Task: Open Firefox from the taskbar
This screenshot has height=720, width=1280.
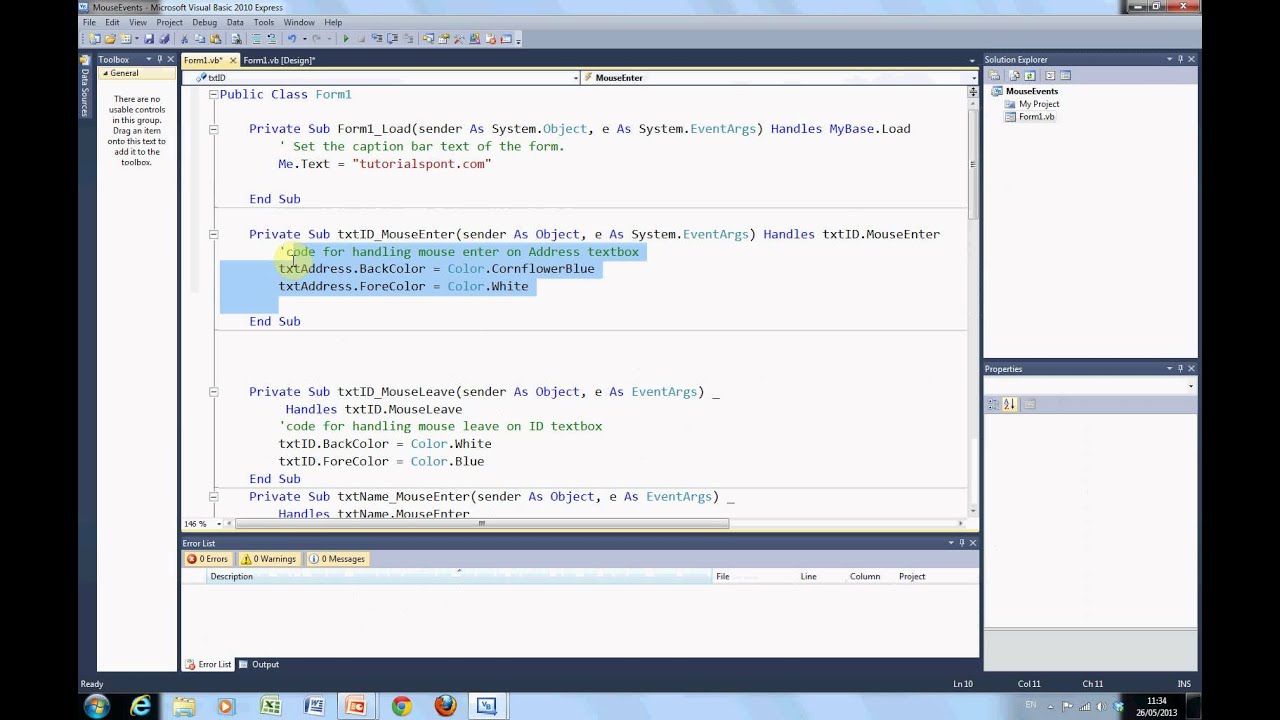Action: [x=445, y=706]
